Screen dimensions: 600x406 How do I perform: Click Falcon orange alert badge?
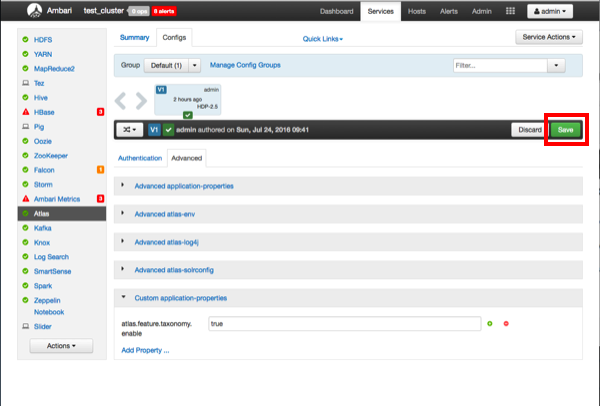coord(100,170)
